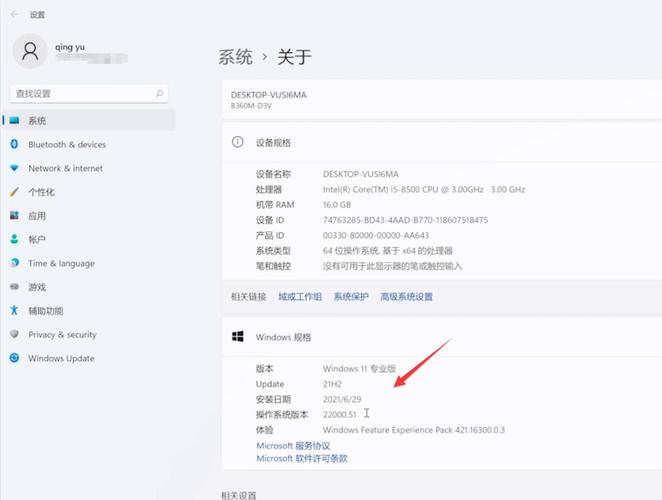Click Windows Feature Experience Pack value
The height and width of the screenshot is (500, 662).
click(414, 430)
